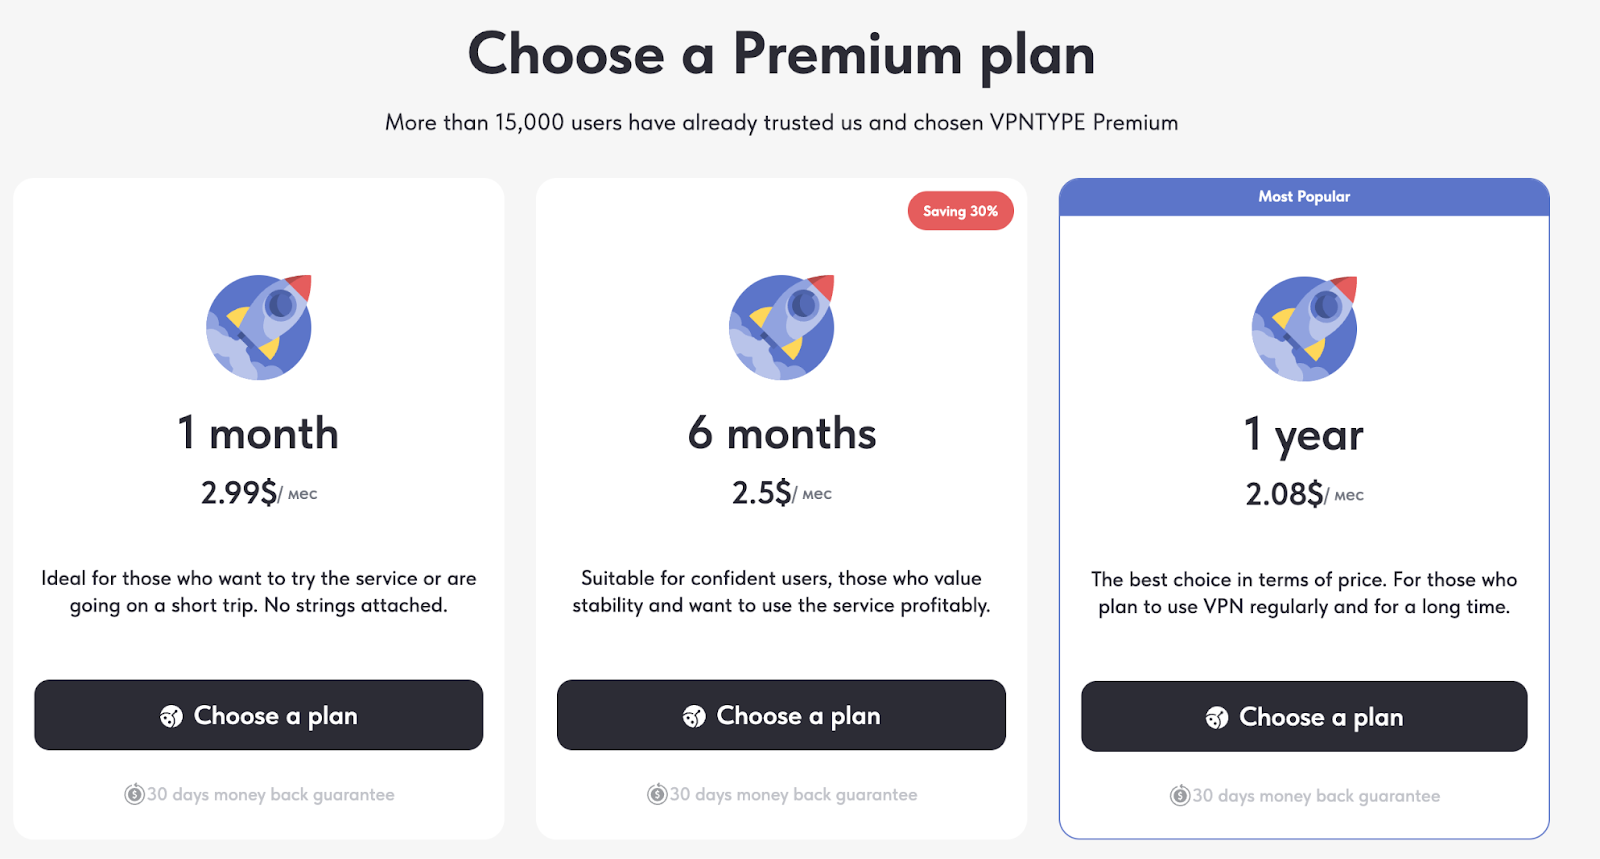Click the 1 year money back guarantee text

(x=1316, y=796)
